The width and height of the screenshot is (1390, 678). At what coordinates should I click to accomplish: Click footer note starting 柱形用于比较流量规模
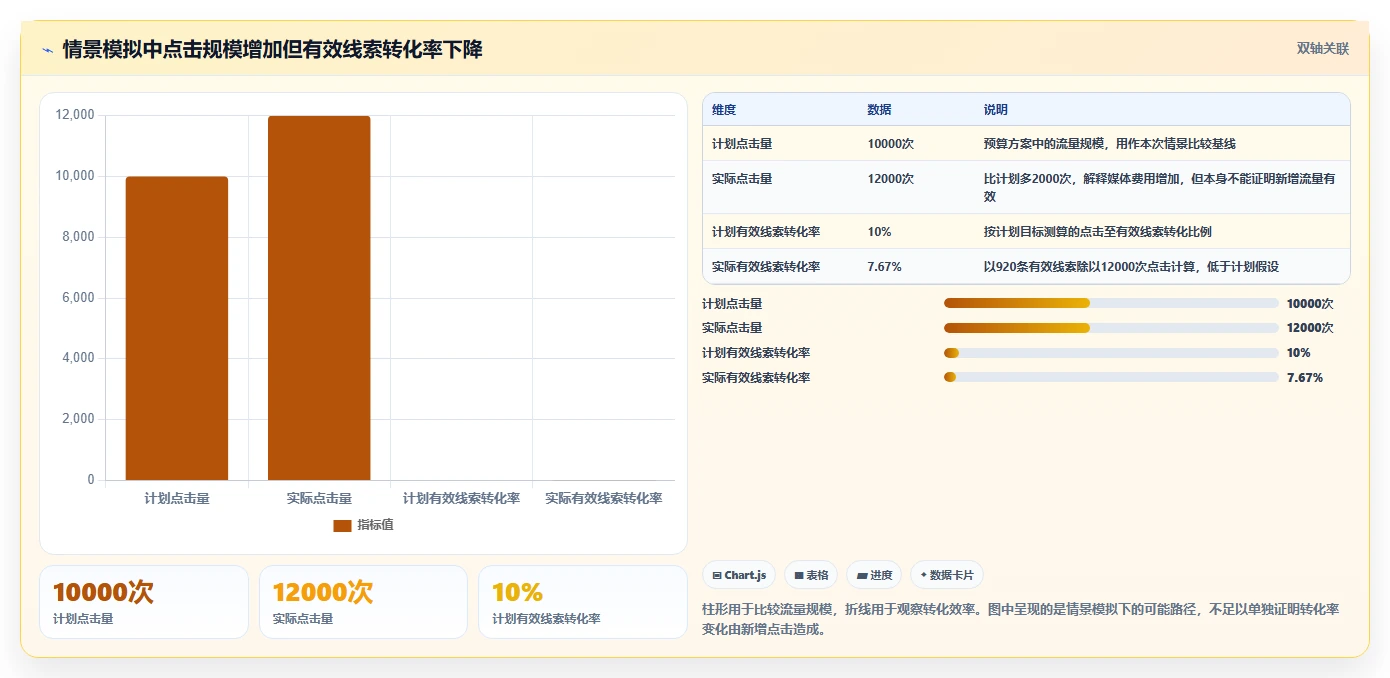pos(1021,619)
